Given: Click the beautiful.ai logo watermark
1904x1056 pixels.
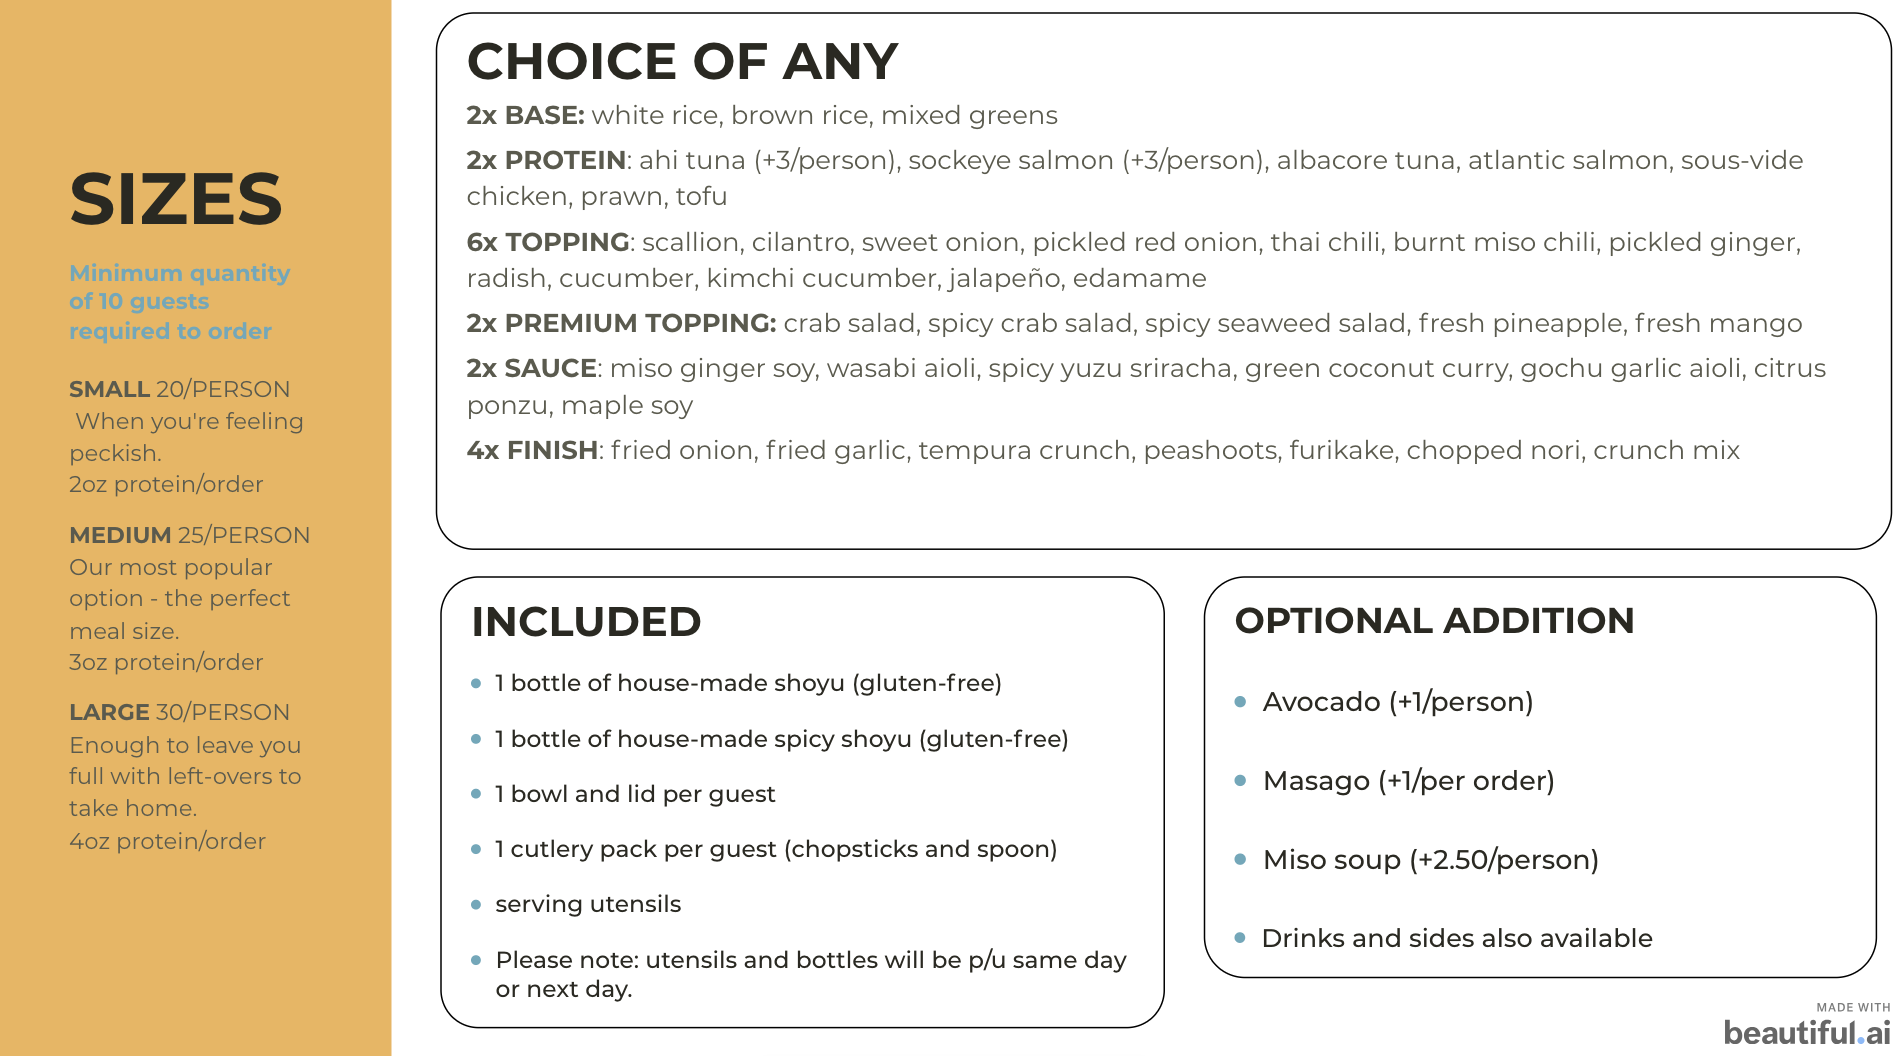Looking at the screenshot, I should 1807,1025.
